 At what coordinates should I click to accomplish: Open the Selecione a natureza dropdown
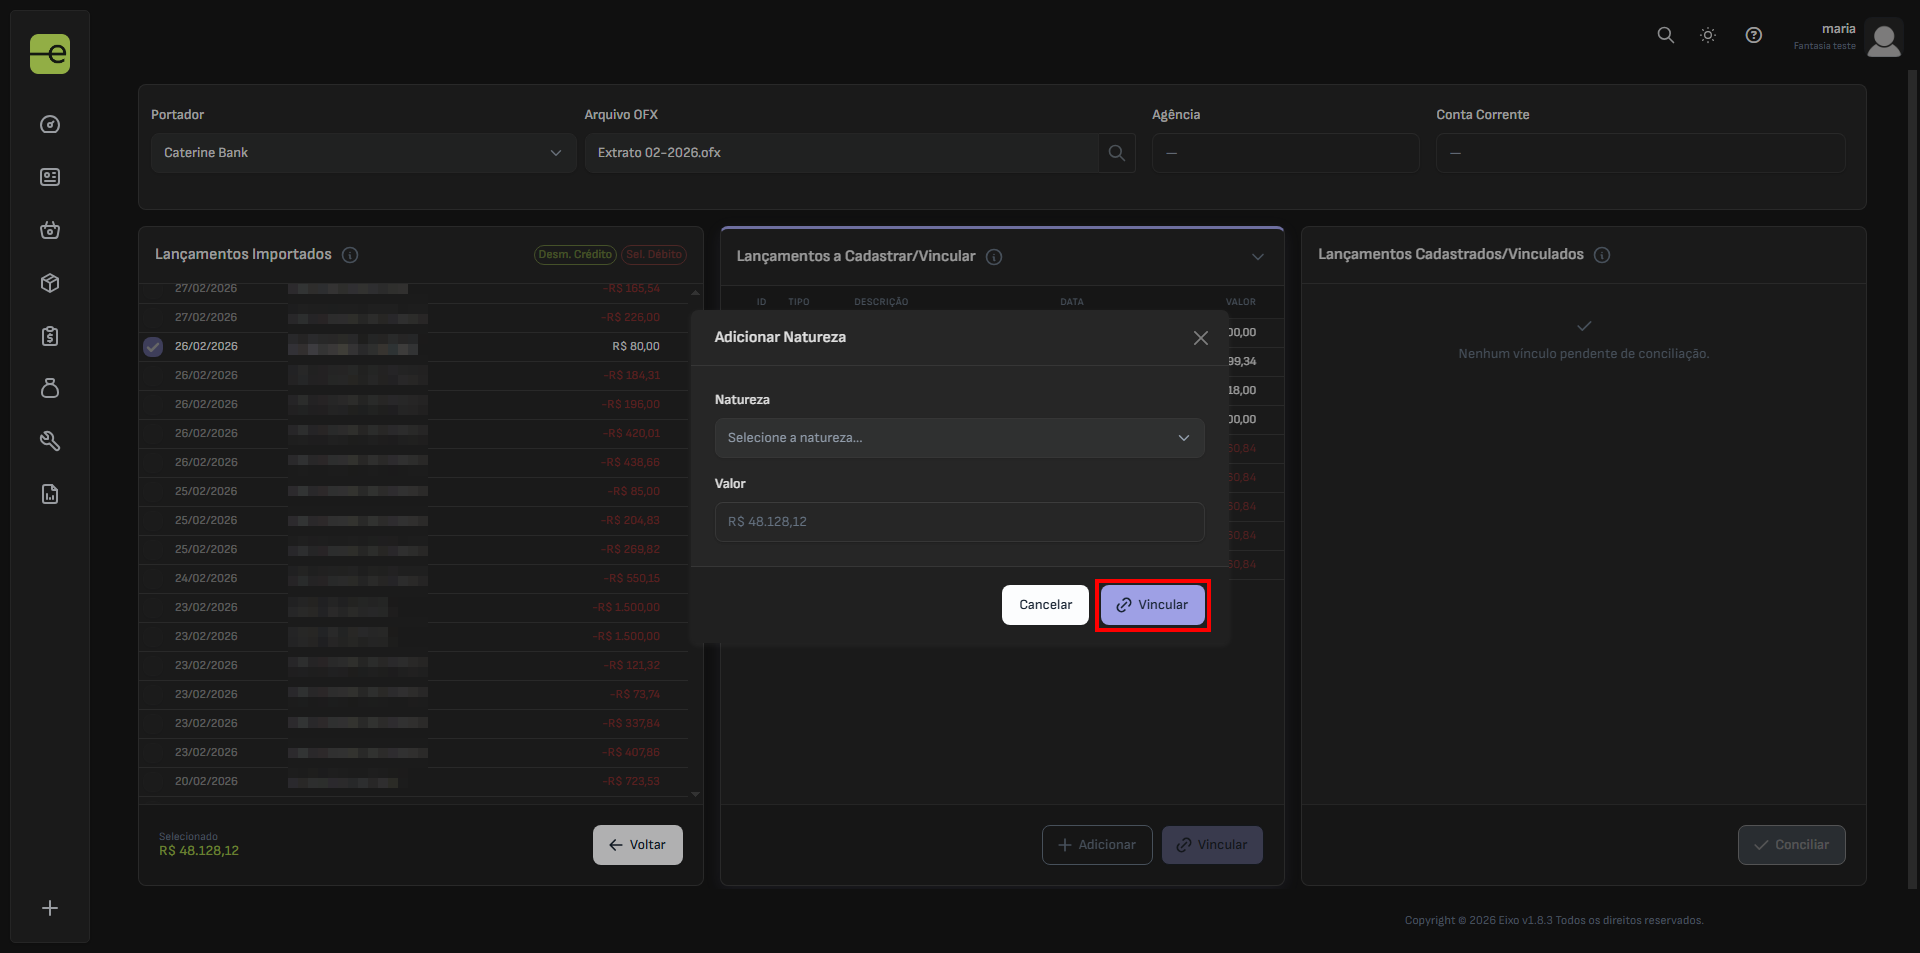coord(959,438)
